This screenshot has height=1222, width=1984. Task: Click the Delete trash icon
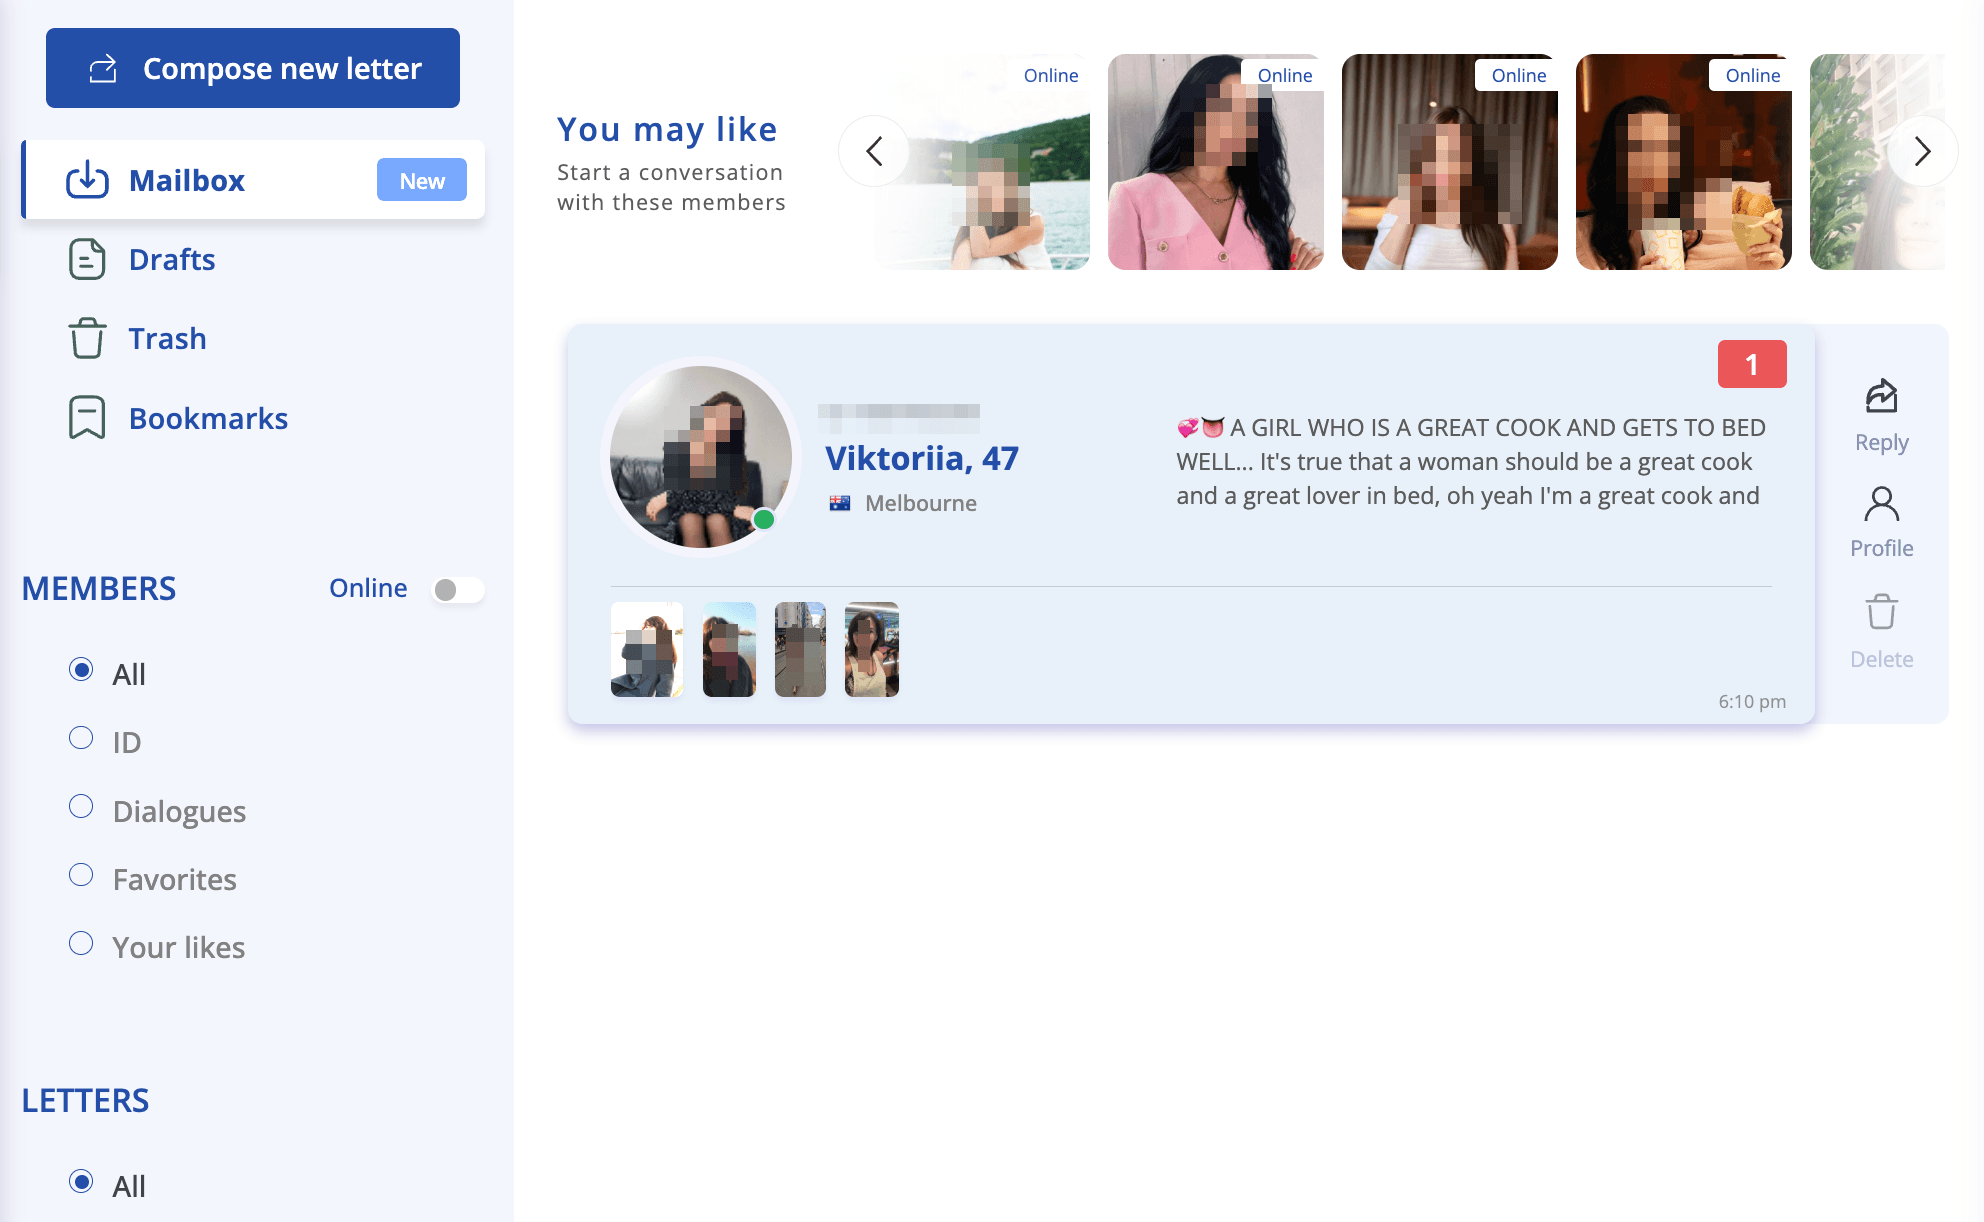(1881, 611)
